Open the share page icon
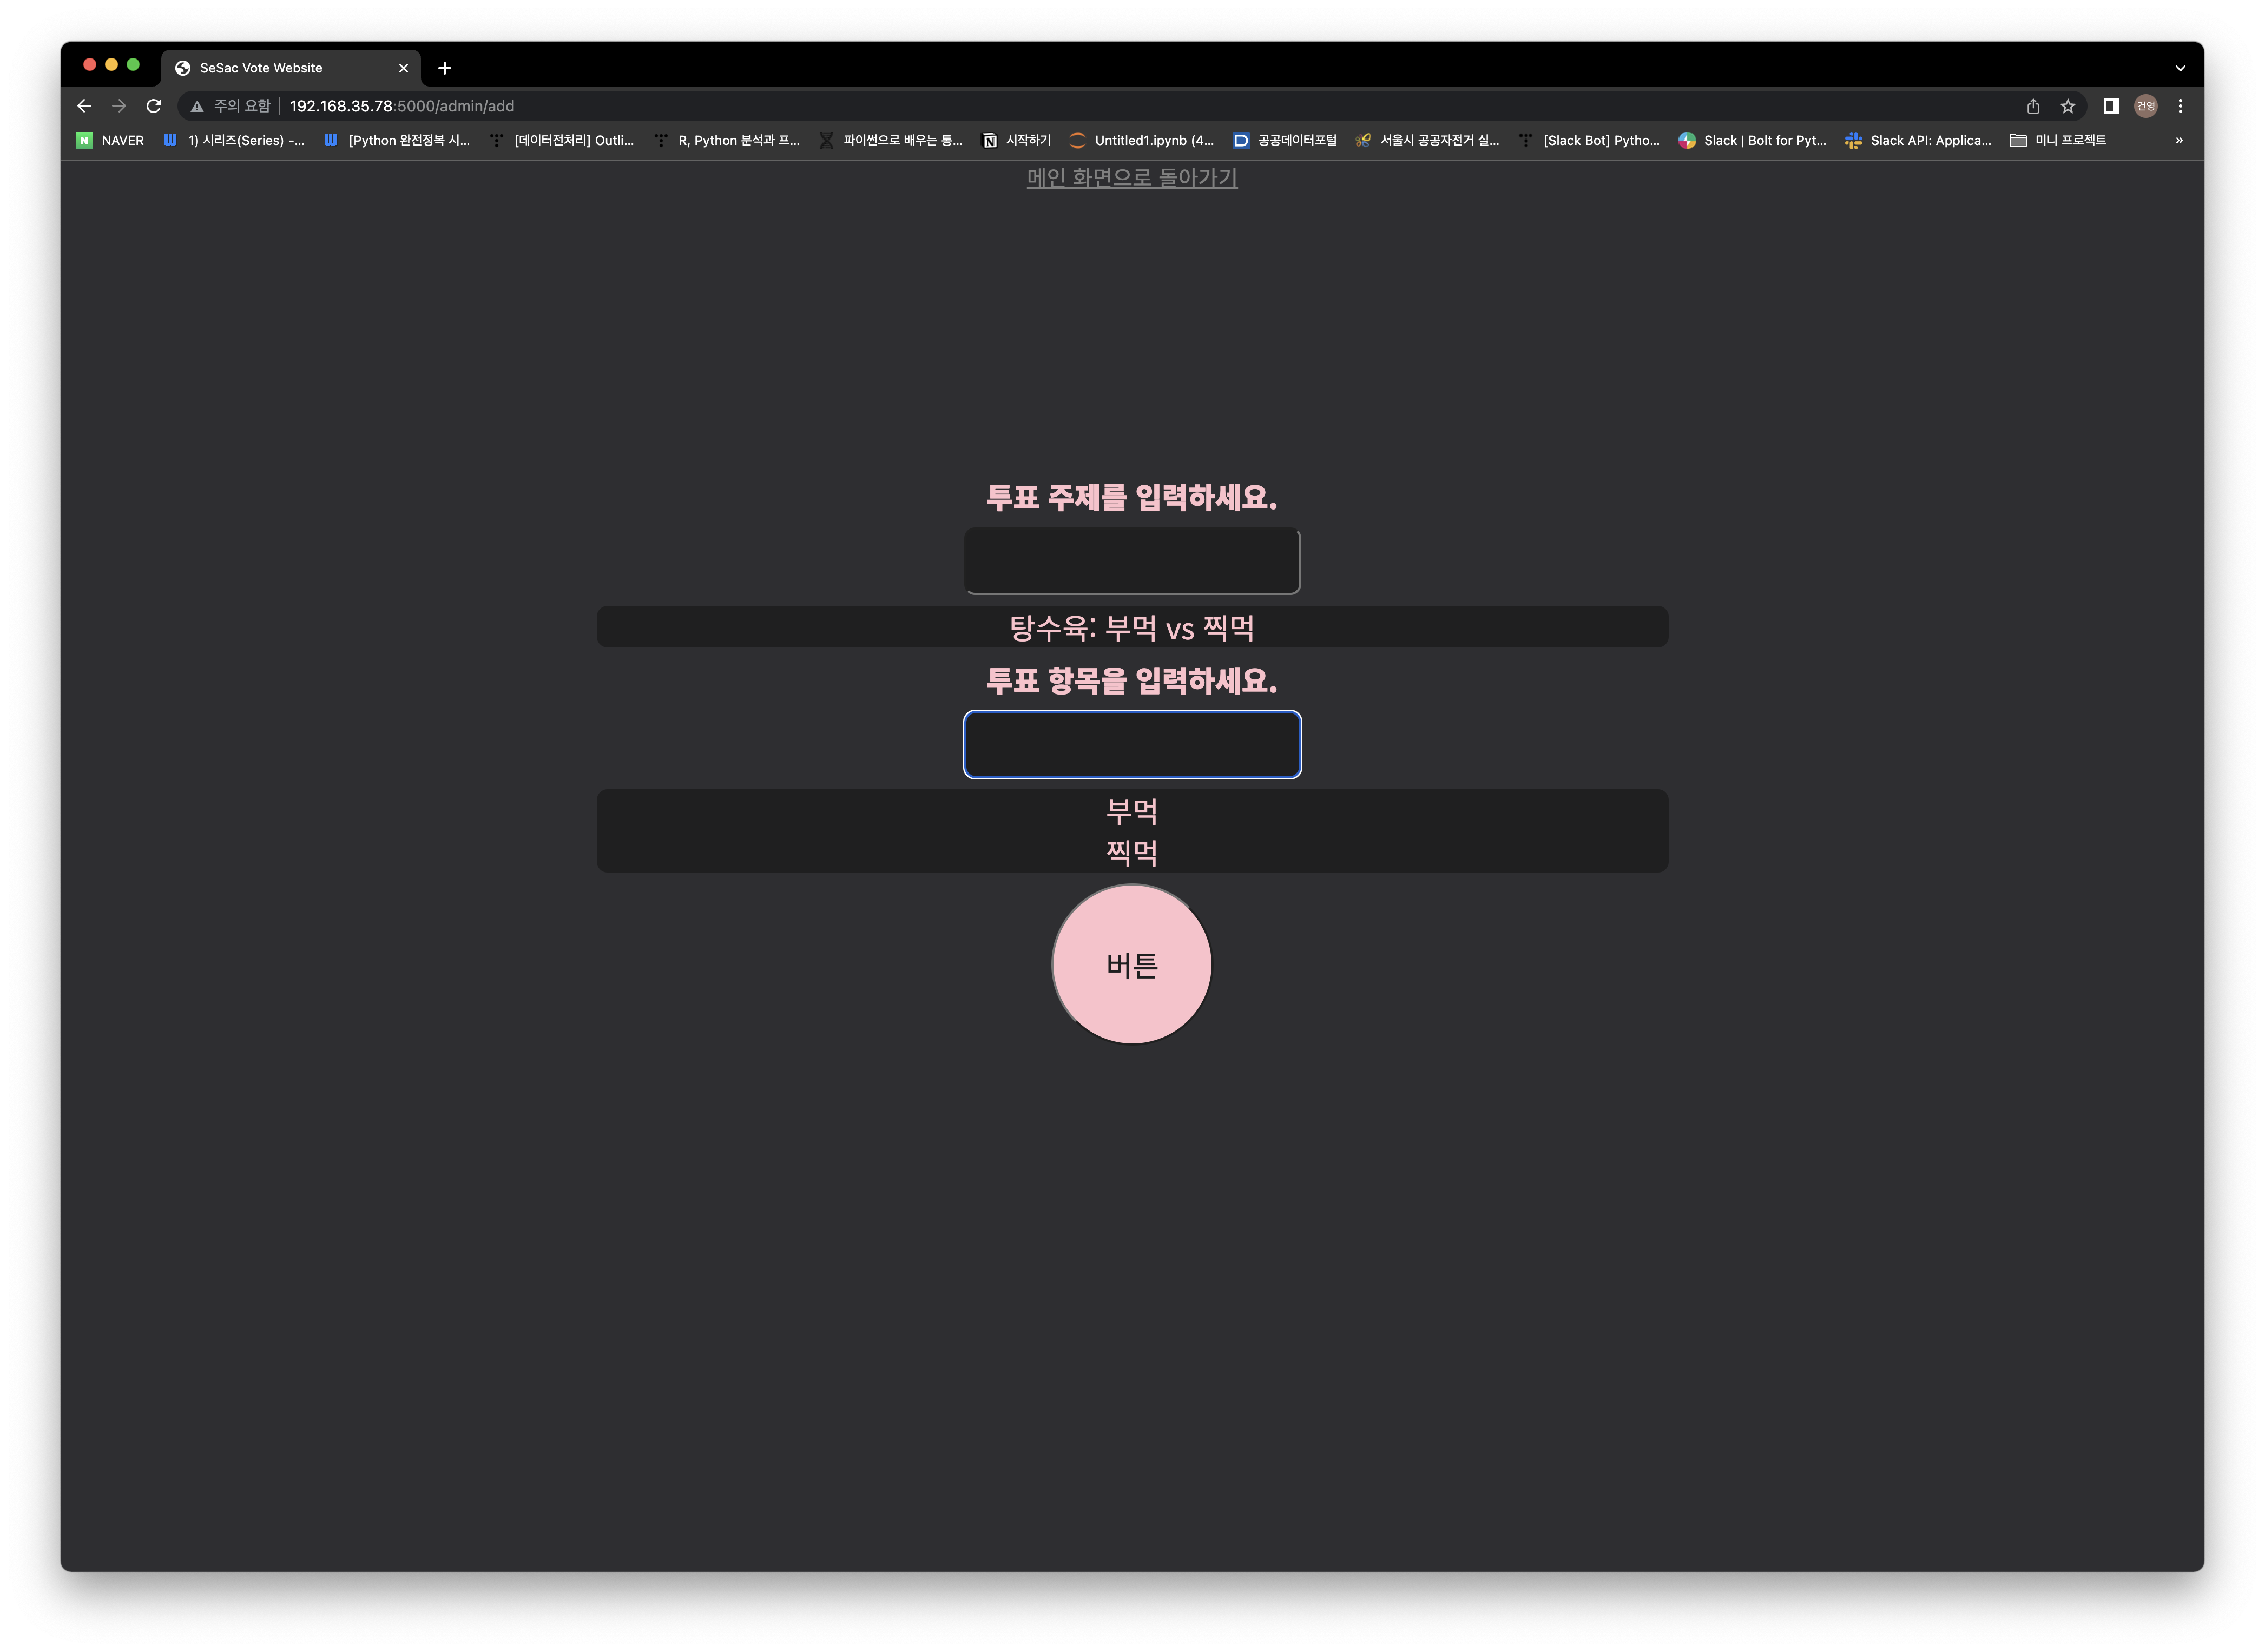Screen dimensions: 2265x1652 [2033, 106]
